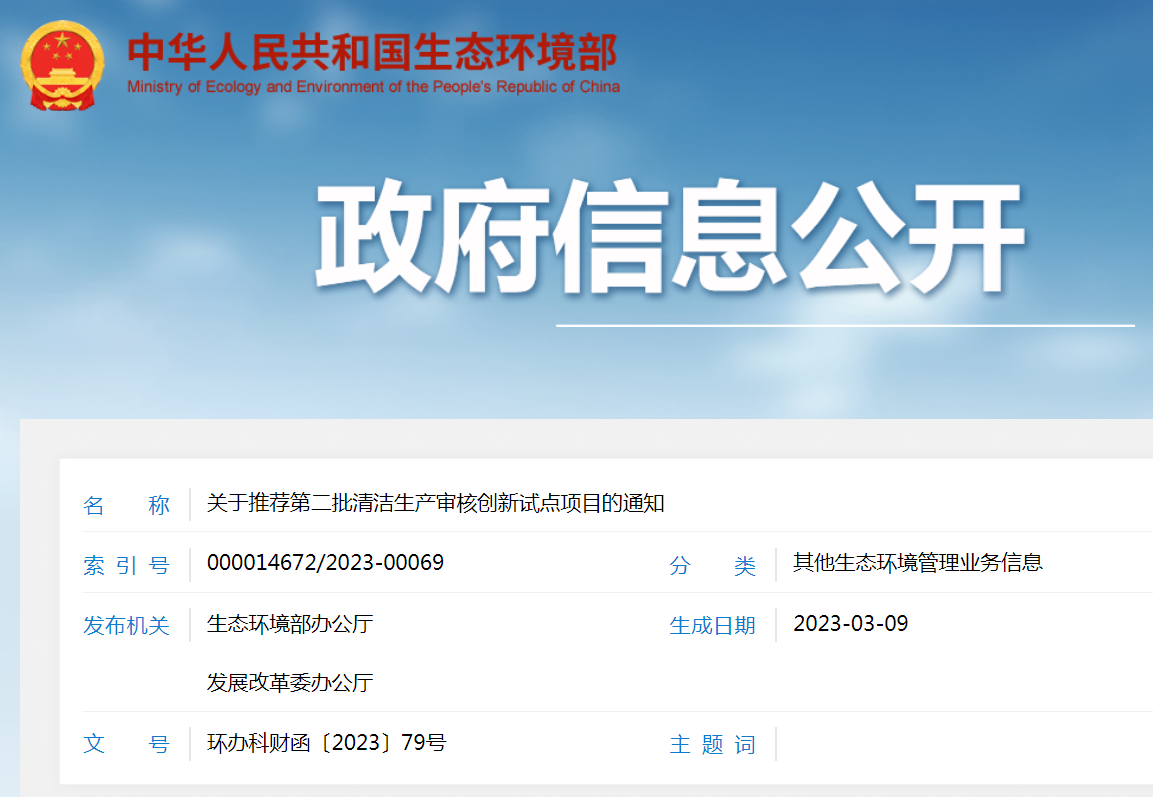Click the 文号 field label
Image resolution: width=1153 pixels, height=797 pixels.
(x=126, y=745)
